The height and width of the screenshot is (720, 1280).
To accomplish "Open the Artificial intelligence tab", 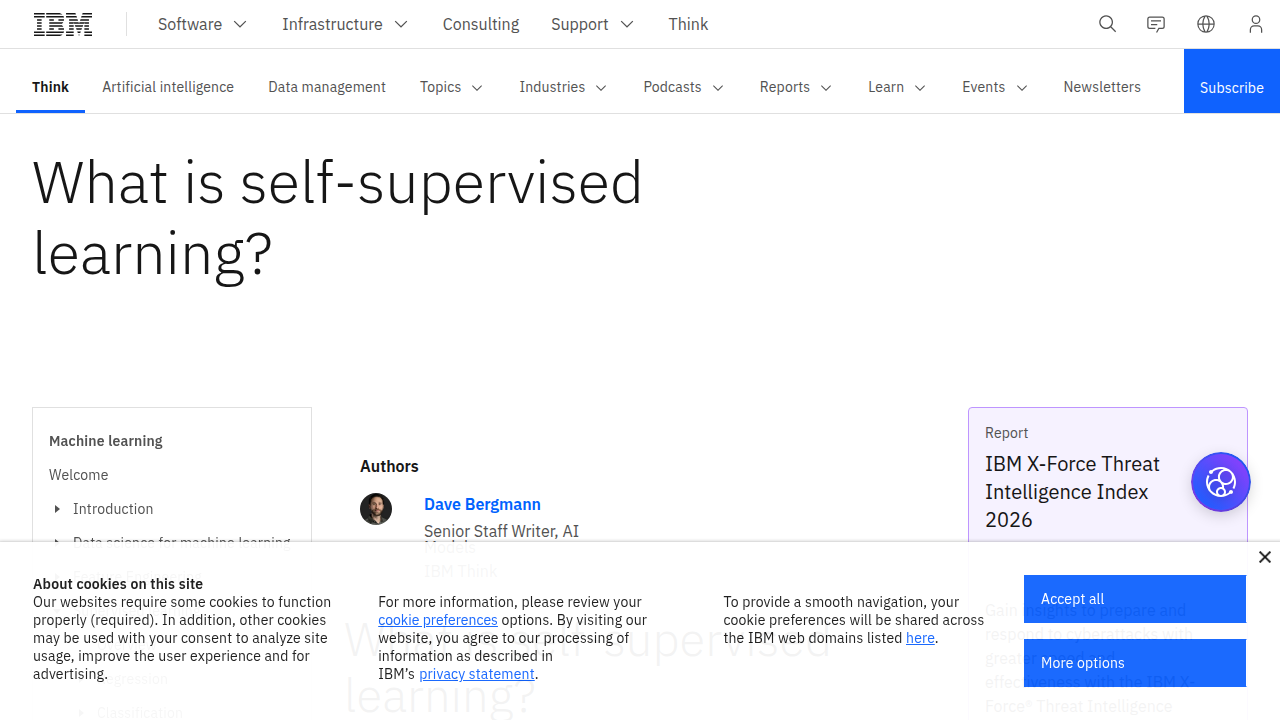I will (168, 87).
